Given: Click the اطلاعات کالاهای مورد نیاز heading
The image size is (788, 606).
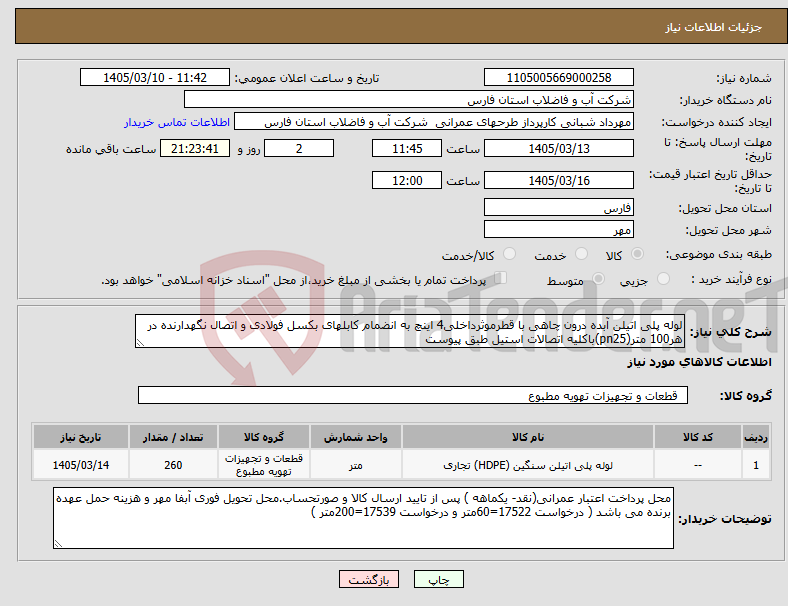Looking at the screenshot, I should pyautogui.click(x=699, y=362).
